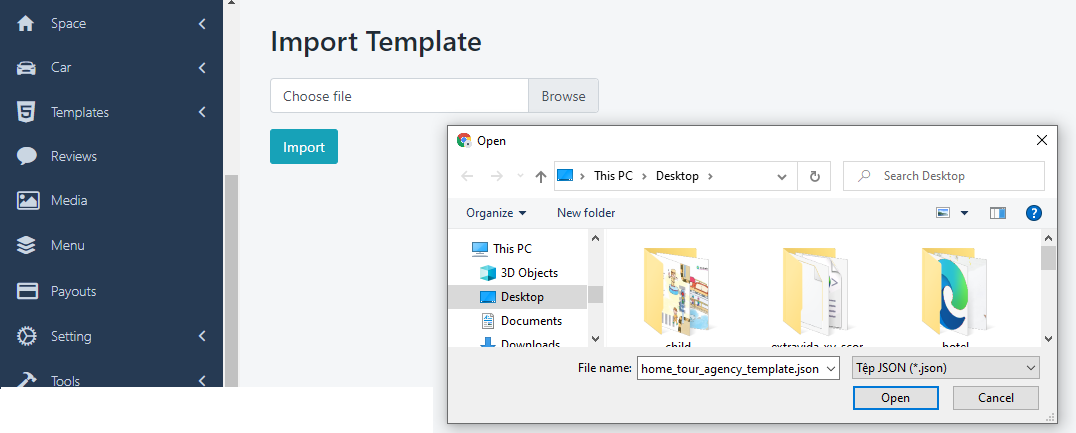The width and height of the screenshot is (1076, 433).
Task: Open the file dialog Help icon
Action: pyautogui.click(x=1034, y=213)
